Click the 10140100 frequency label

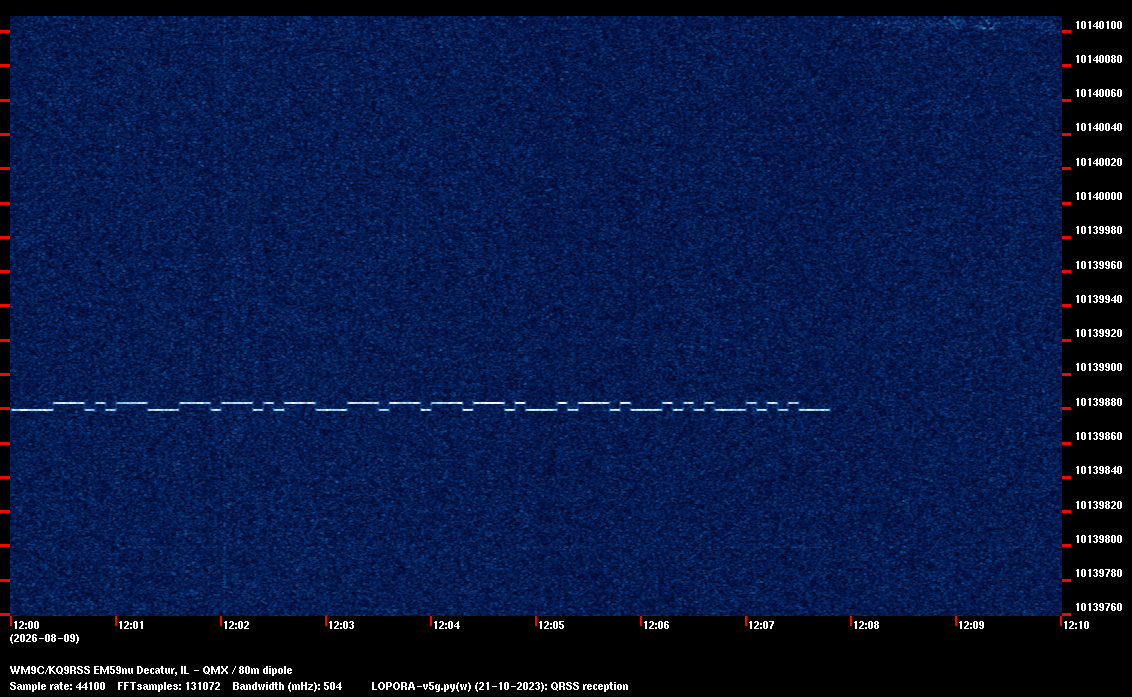click(x=1098, y=25)
